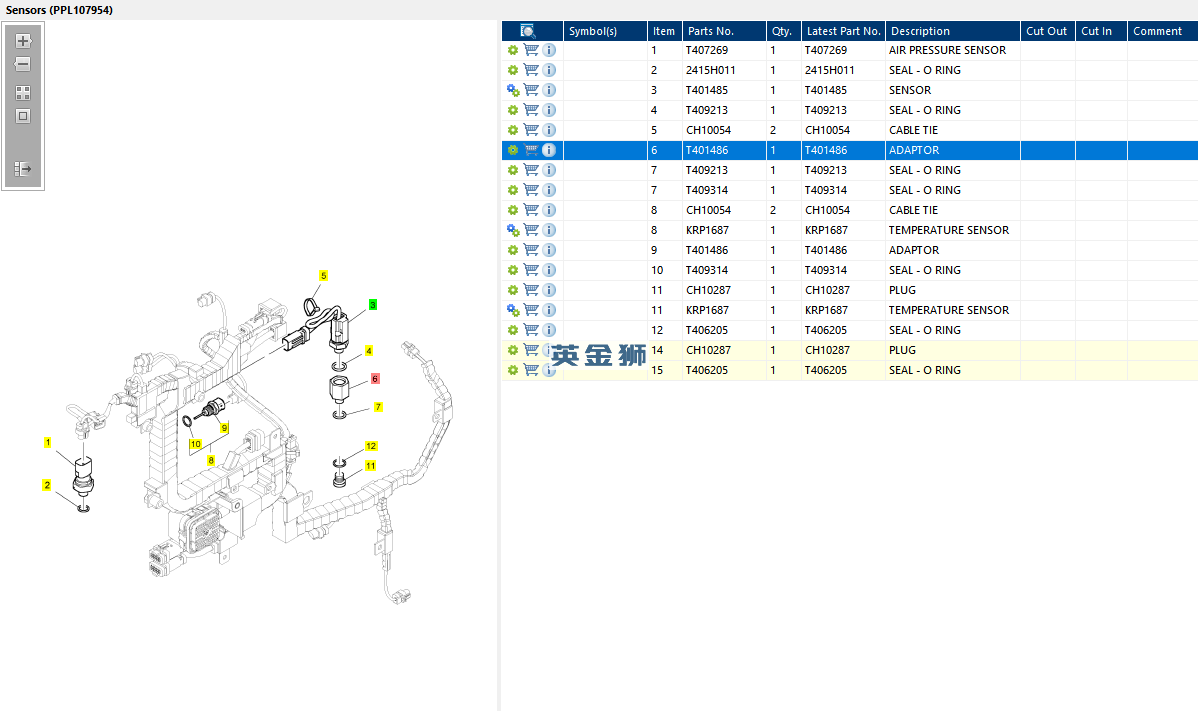Click the single-square fit view icon

(x=23, y=116)
